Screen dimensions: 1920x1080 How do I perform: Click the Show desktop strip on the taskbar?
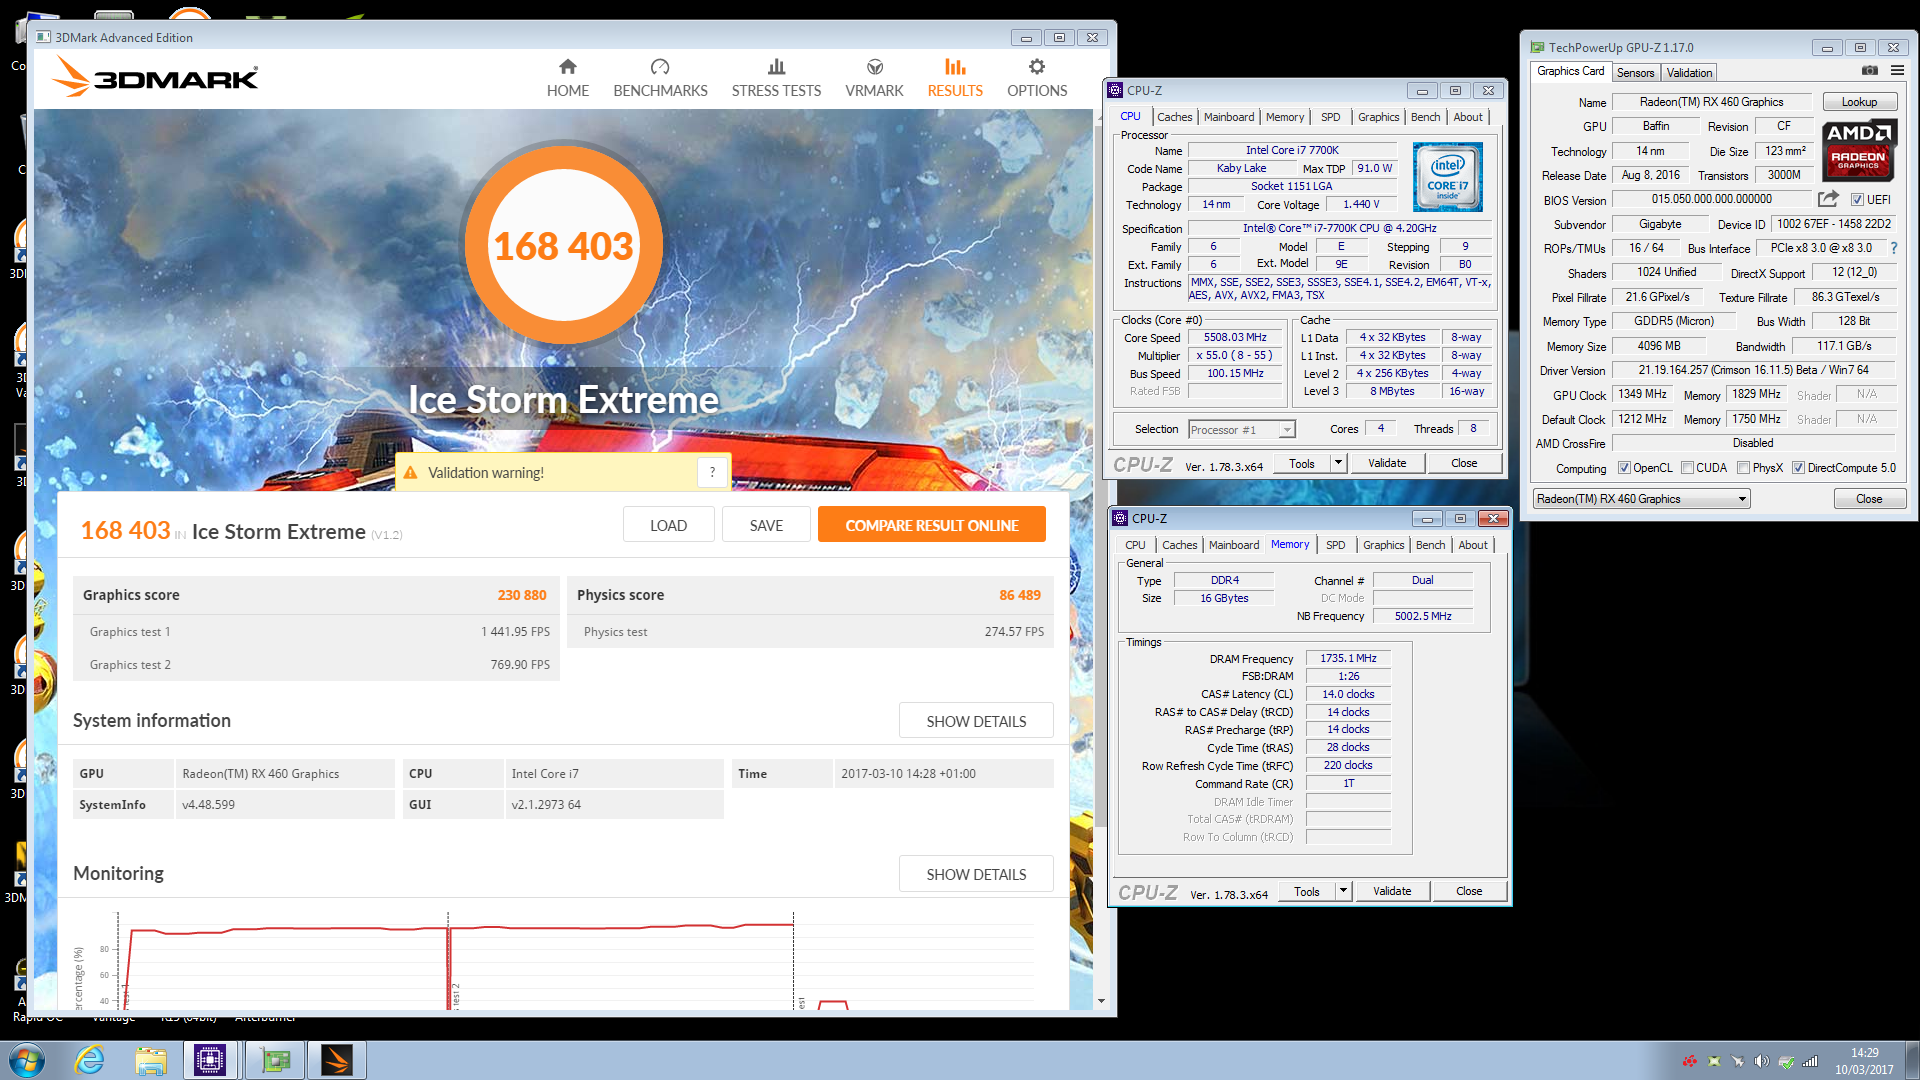1912,1060
